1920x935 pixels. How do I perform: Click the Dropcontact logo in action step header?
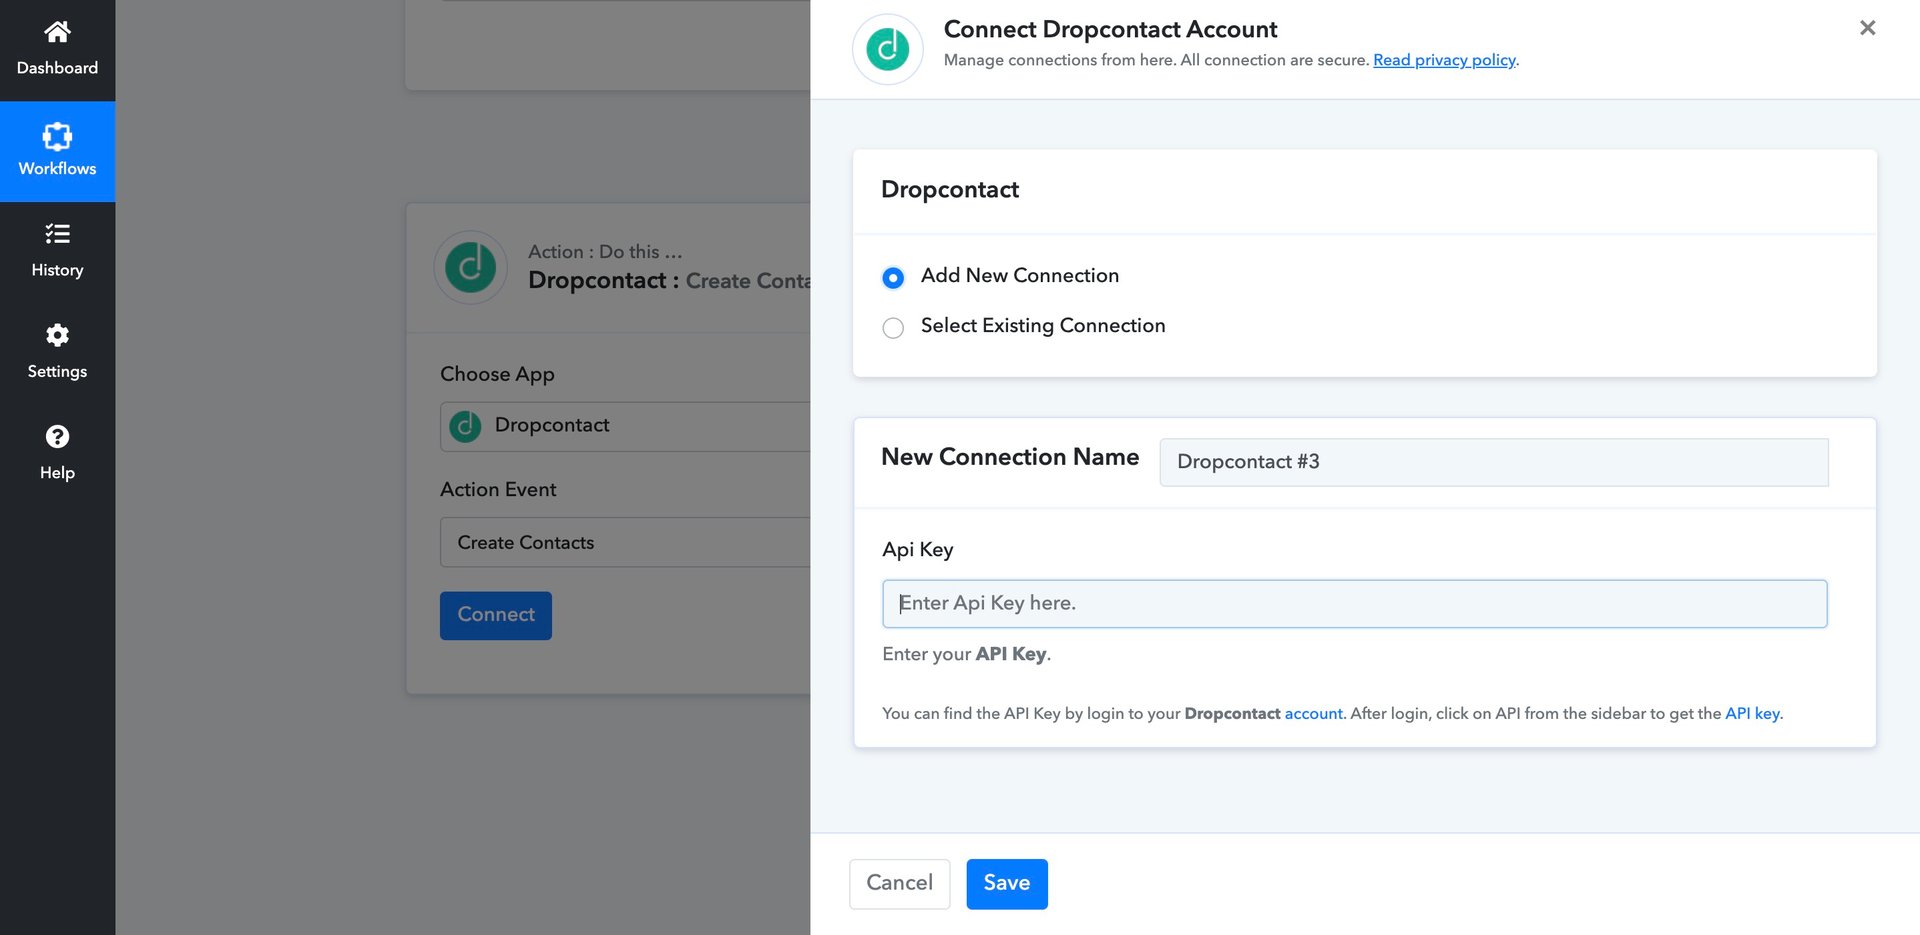click(470, 267)
